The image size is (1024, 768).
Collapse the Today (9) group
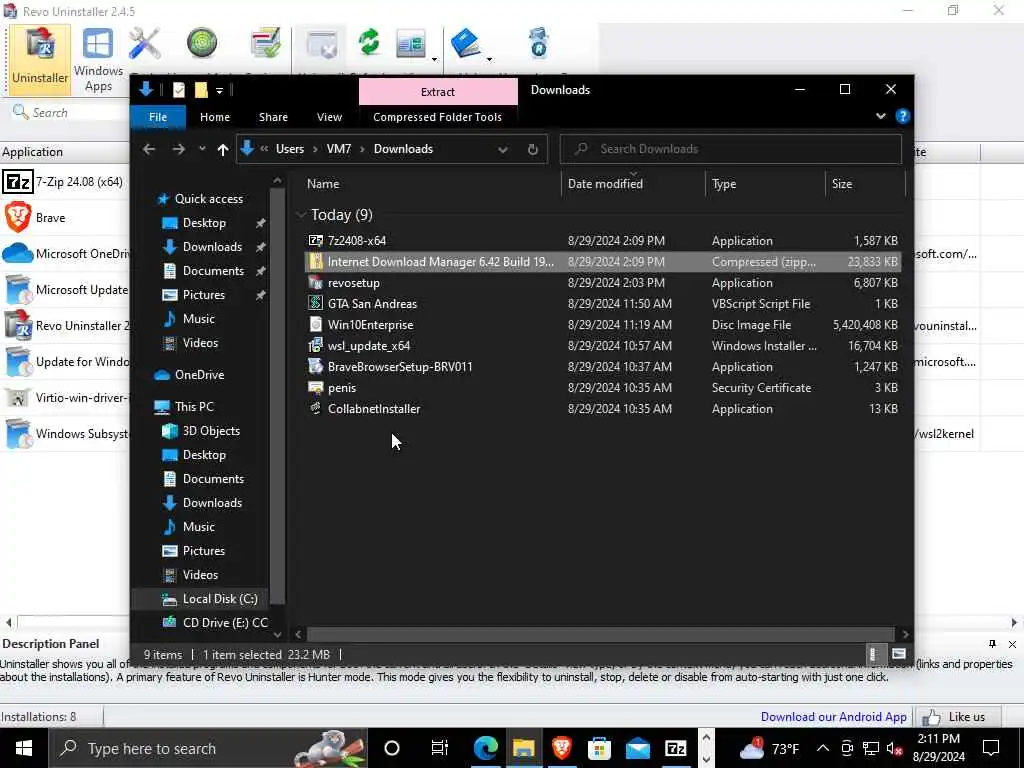[301, 215]
